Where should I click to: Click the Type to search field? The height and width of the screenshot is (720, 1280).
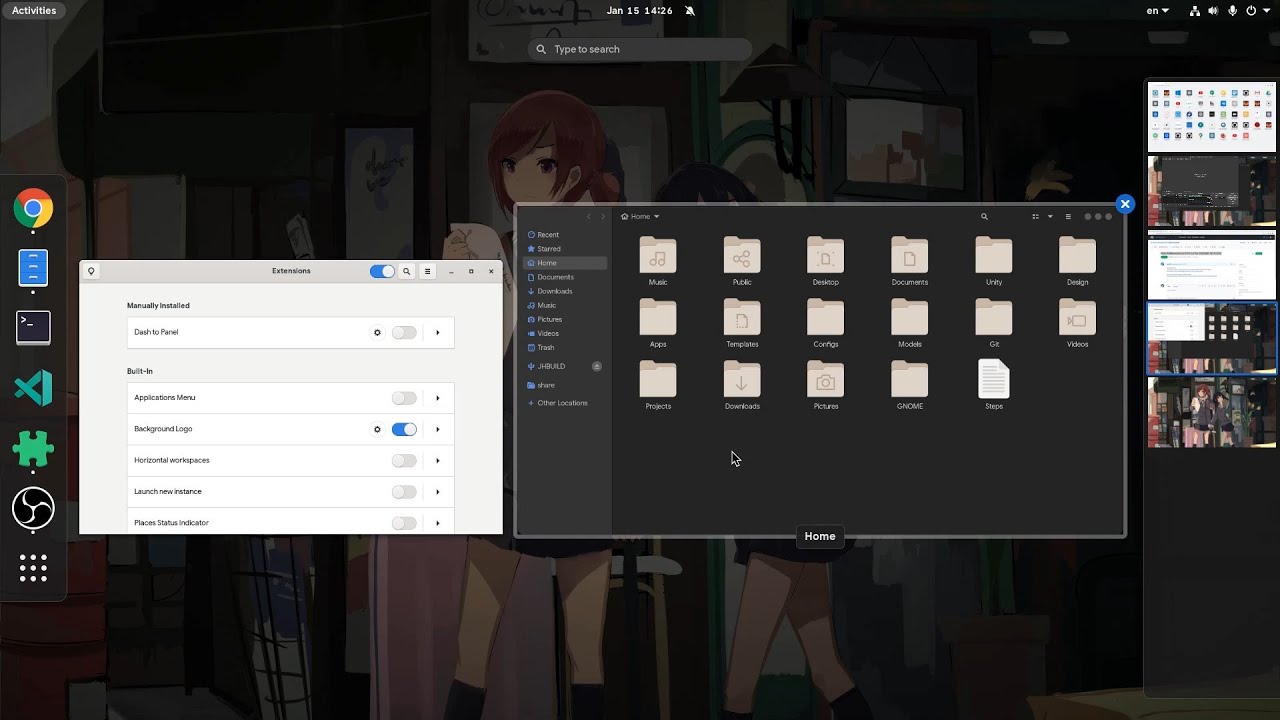pos(640,49)
